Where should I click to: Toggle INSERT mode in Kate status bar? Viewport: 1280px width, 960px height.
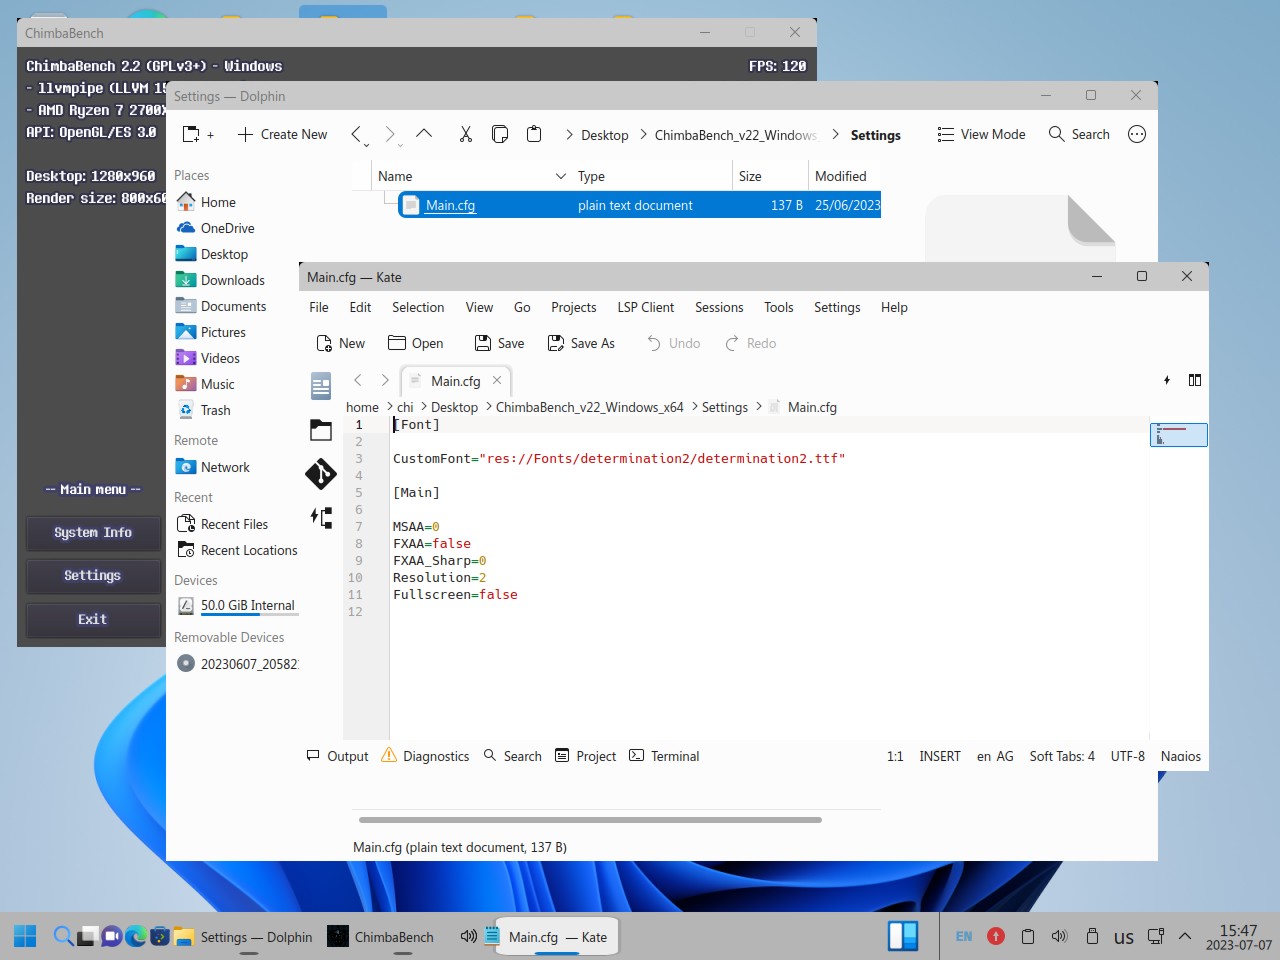point(940,756)
